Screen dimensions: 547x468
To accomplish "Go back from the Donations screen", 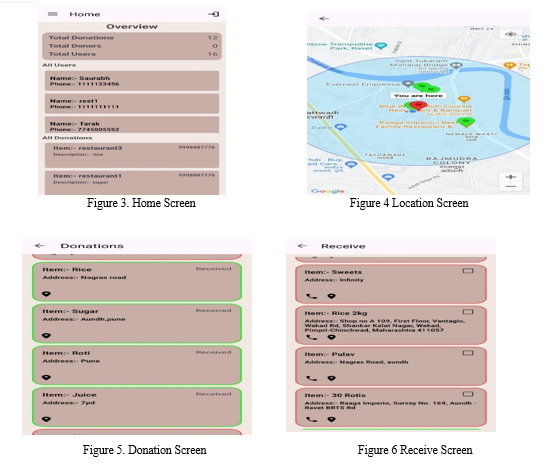I will tap(40, 246).
